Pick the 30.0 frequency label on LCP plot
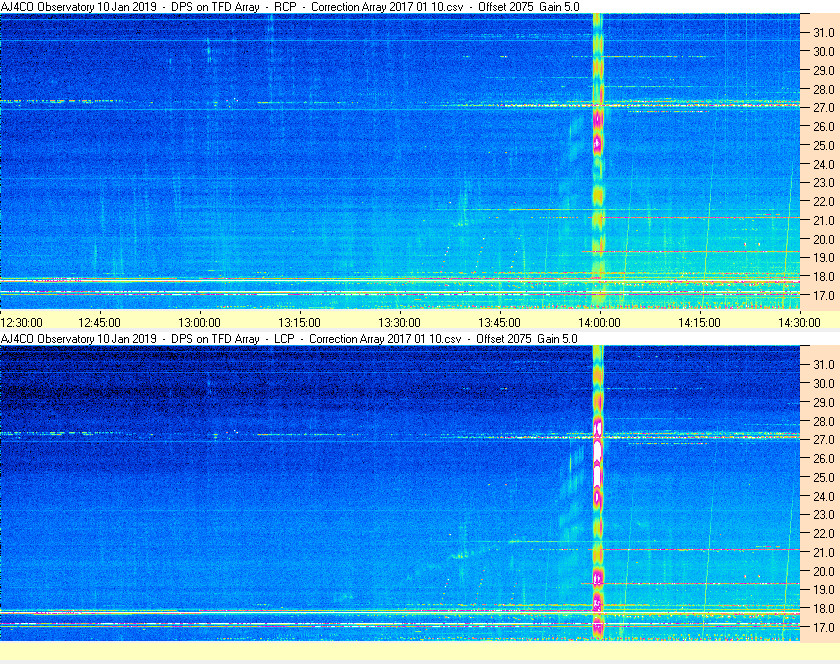This screenshot has width=840, height=664. 824,383
